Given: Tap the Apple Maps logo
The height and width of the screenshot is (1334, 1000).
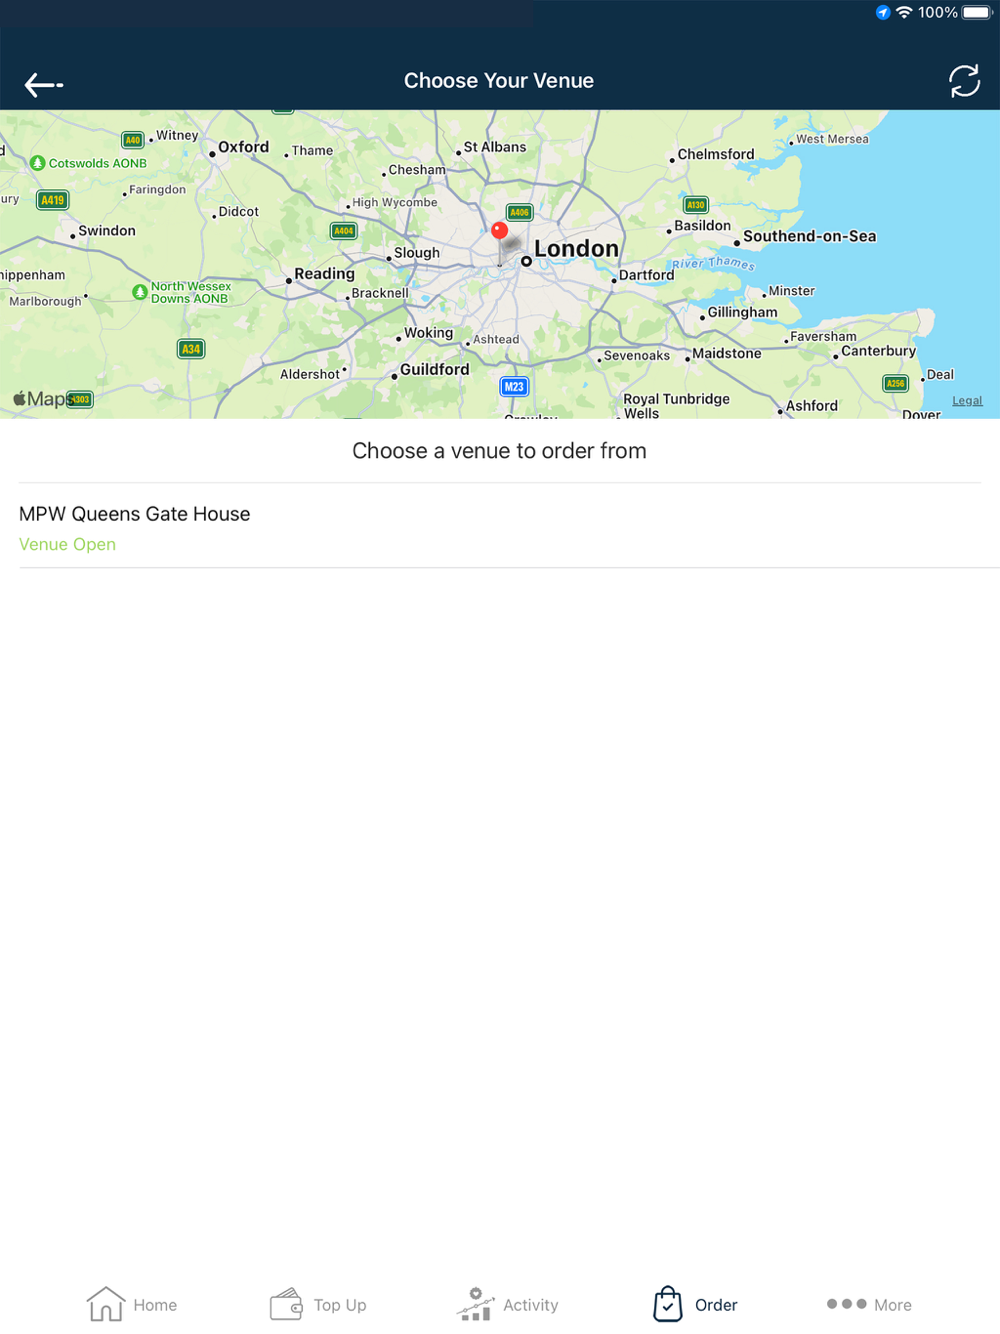Looking at the screenshot, I should click(40, 399).
